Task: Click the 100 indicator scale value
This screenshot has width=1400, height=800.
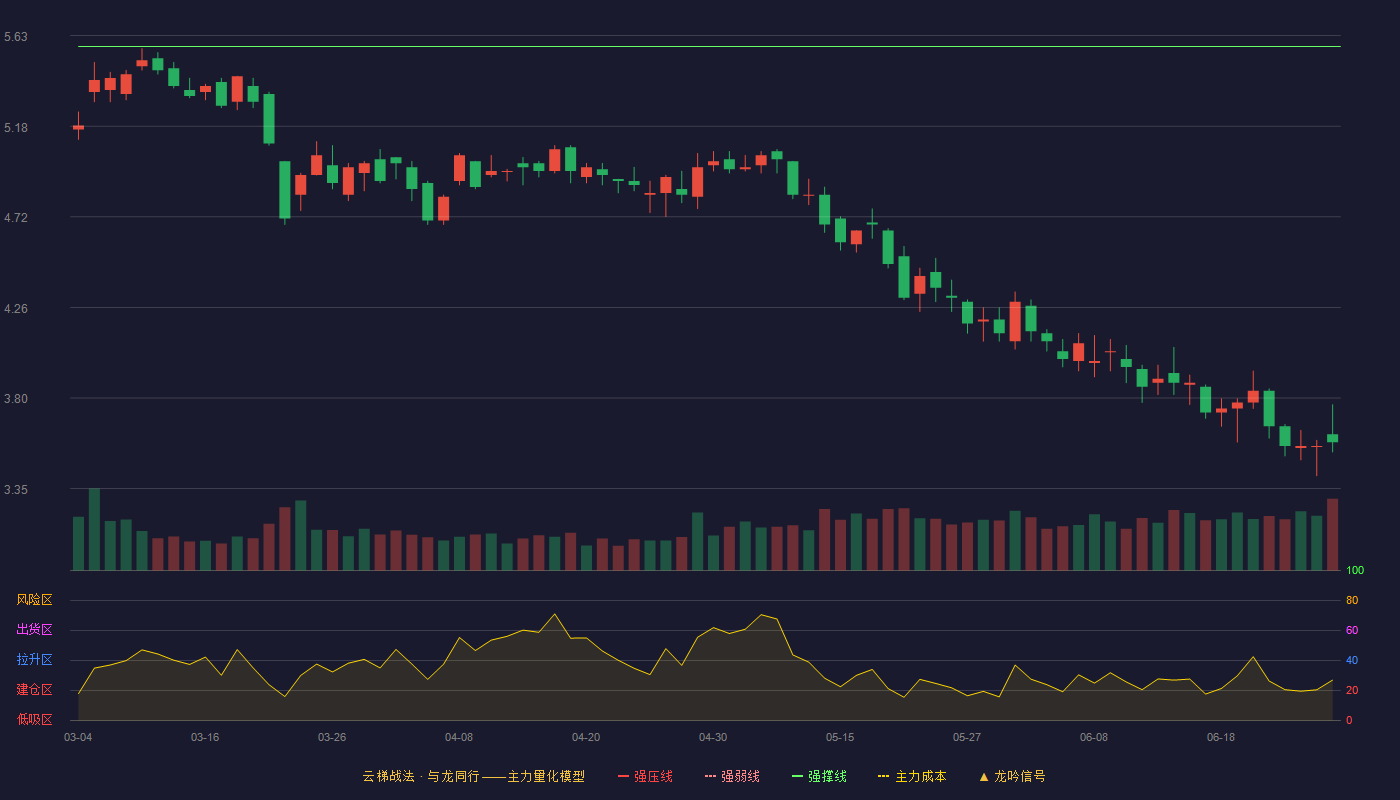Action: pyautogui.click(x=1355, y=571)
